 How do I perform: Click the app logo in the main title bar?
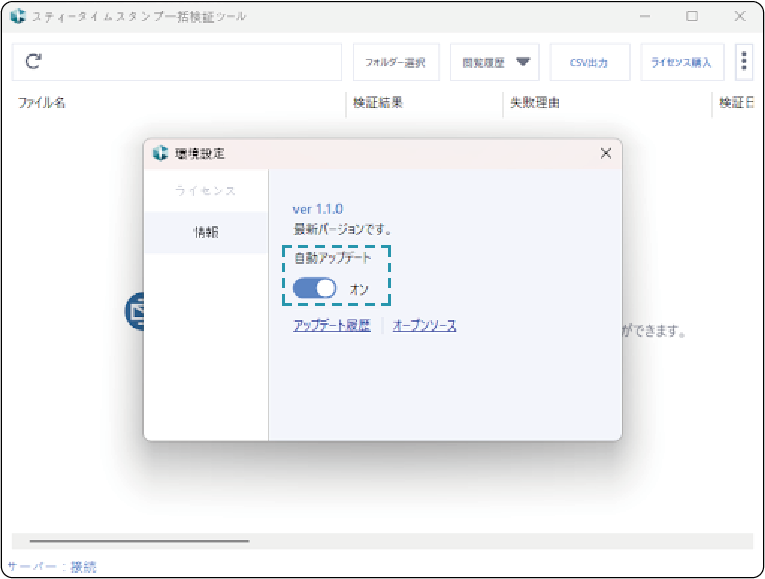pyautogui.click(x=17, y=17)
